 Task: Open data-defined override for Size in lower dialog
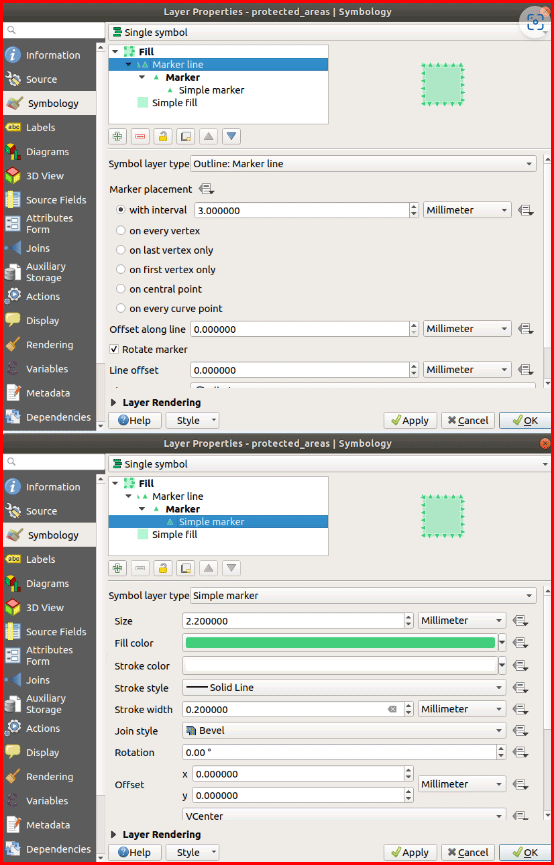pos(521,621)
